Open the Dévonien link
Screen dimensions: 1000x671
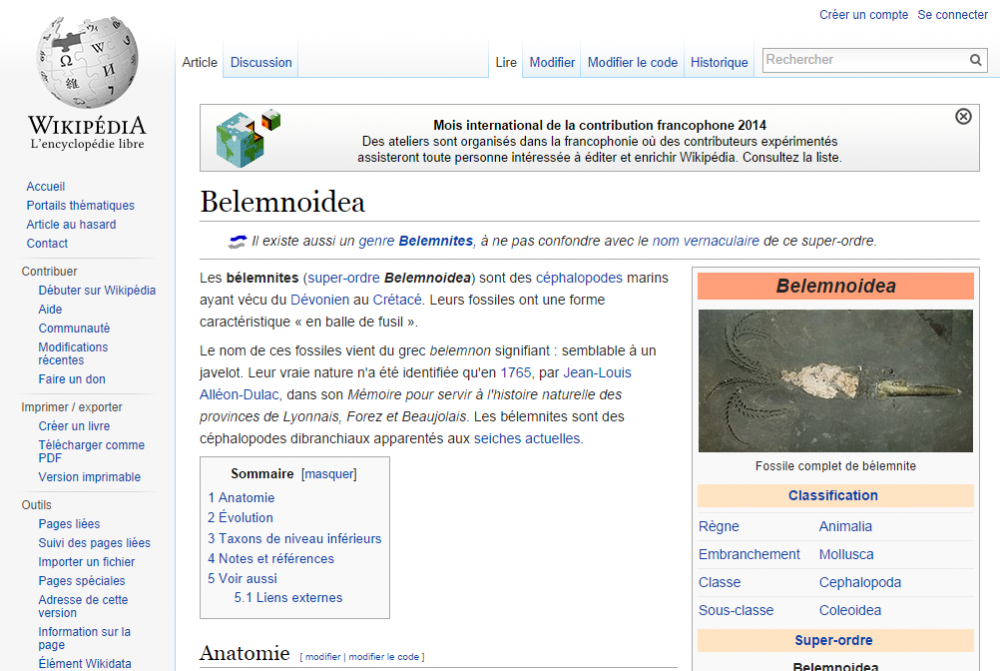pos(320,300)
